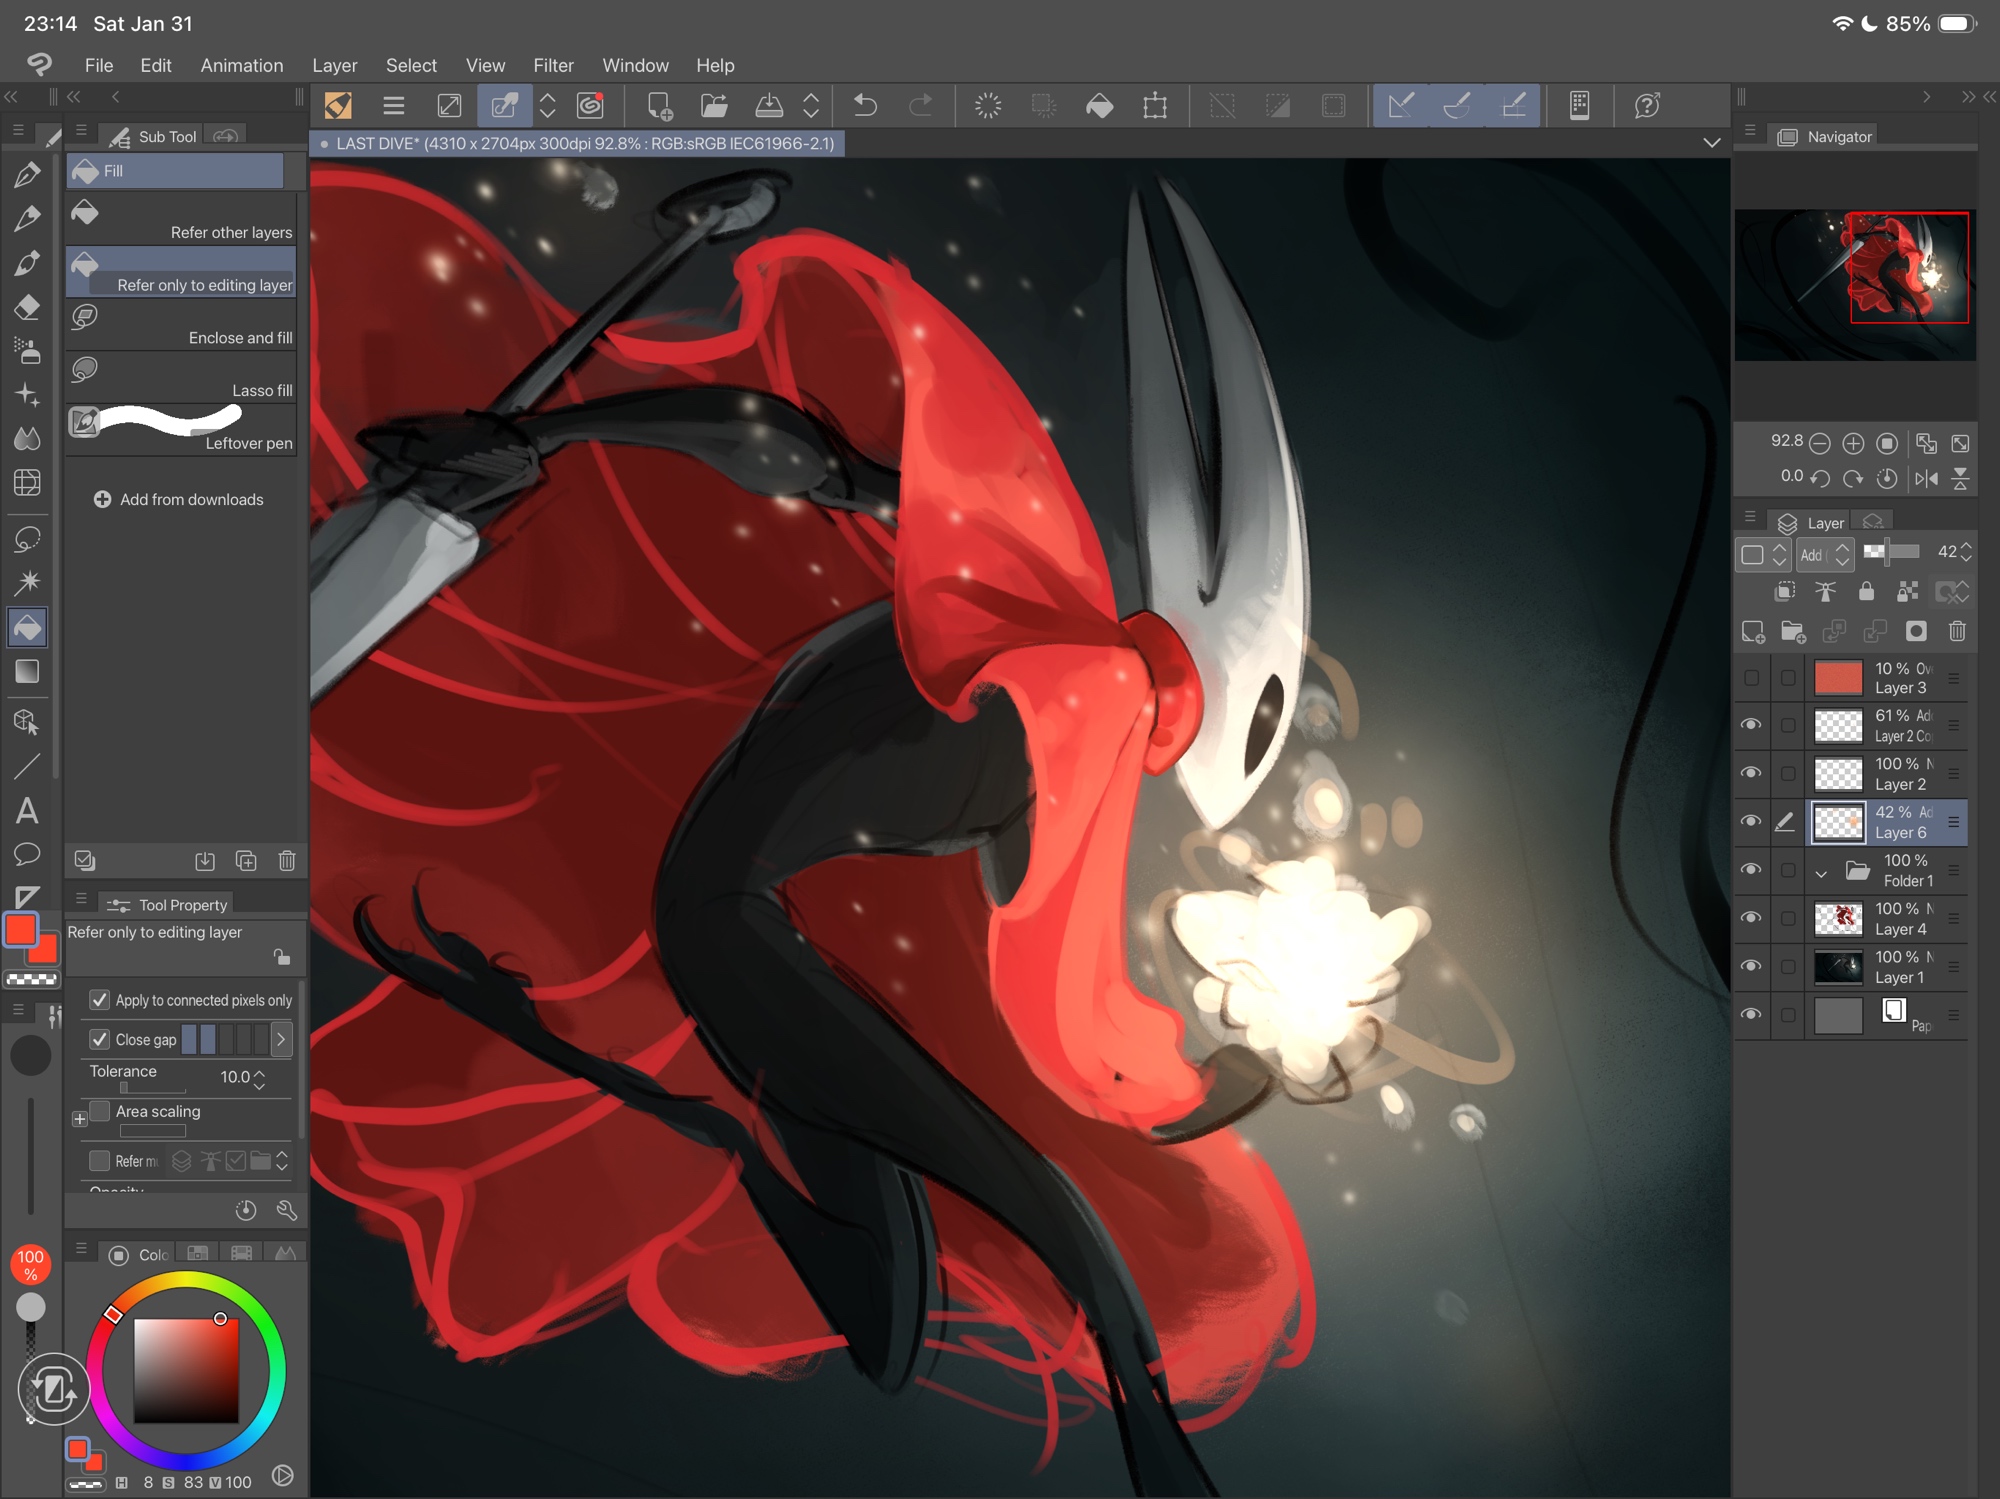Expand Close gap options arrow
This screenshot has width=2000, height=1499.
(281, 1040)
